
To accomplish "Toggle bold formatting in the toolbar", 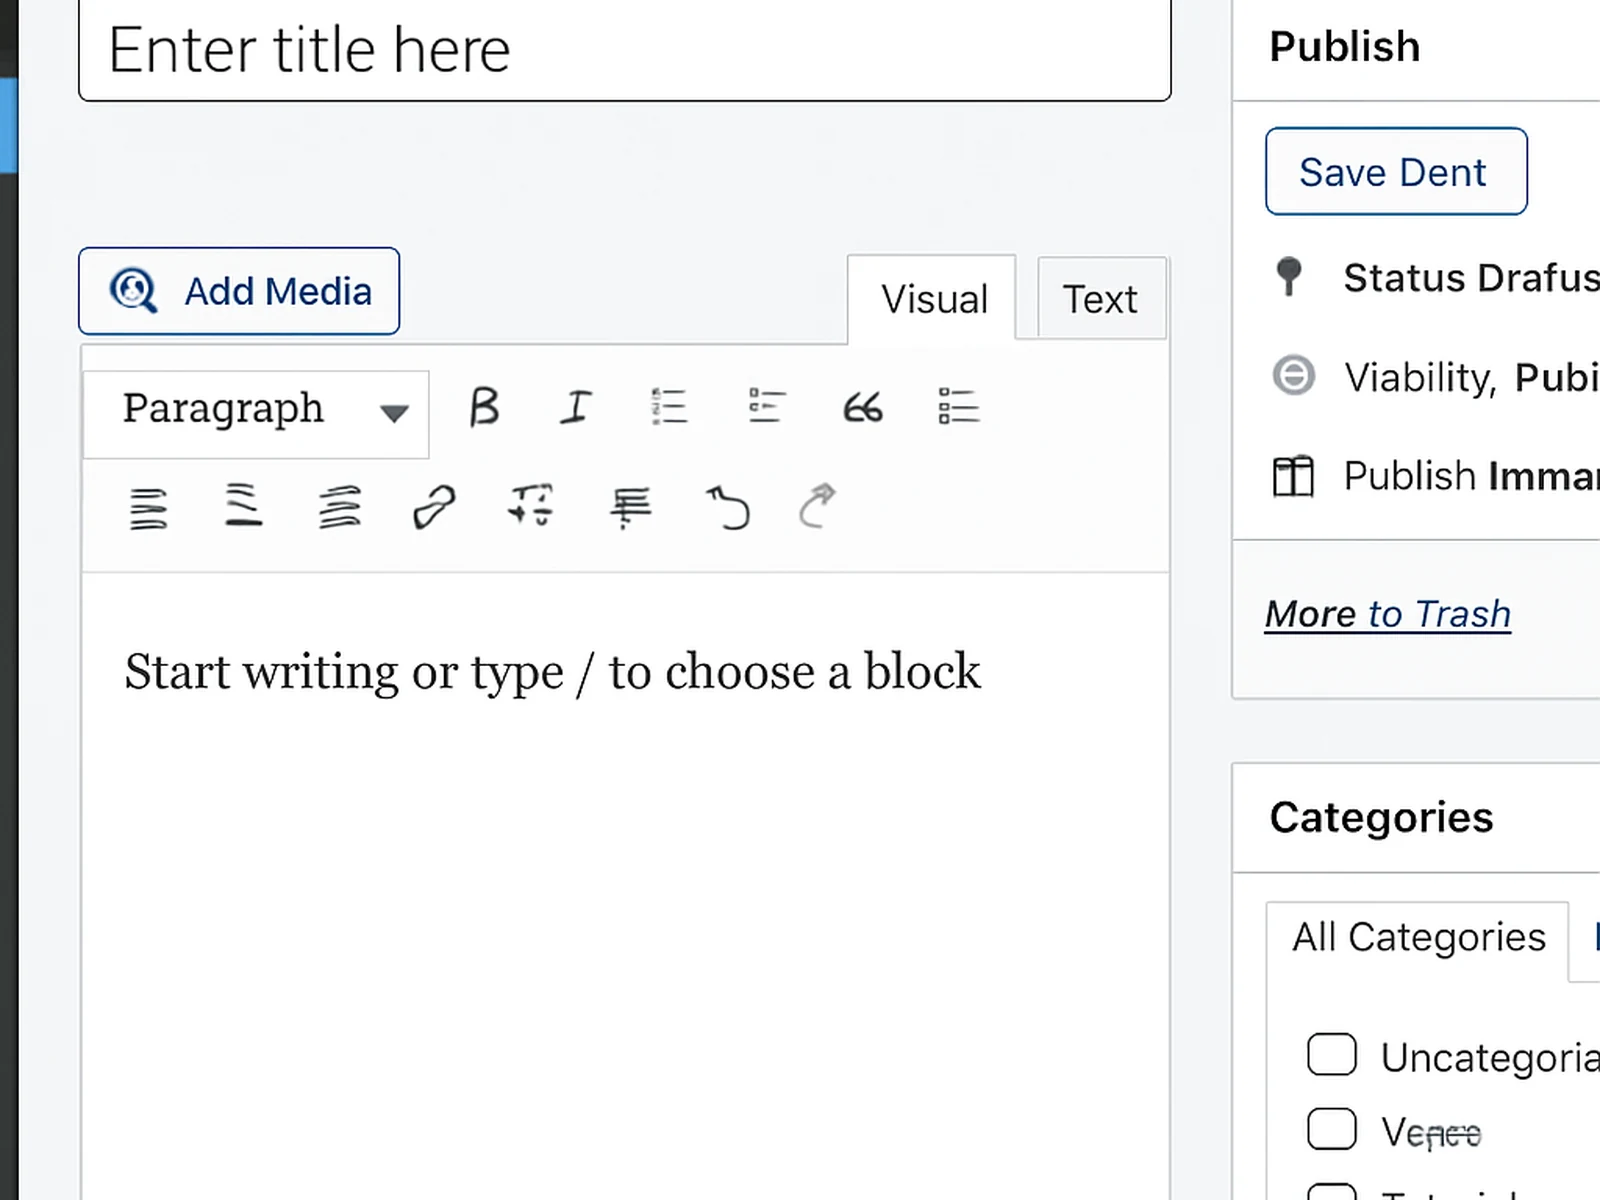I will coord(484,408).
